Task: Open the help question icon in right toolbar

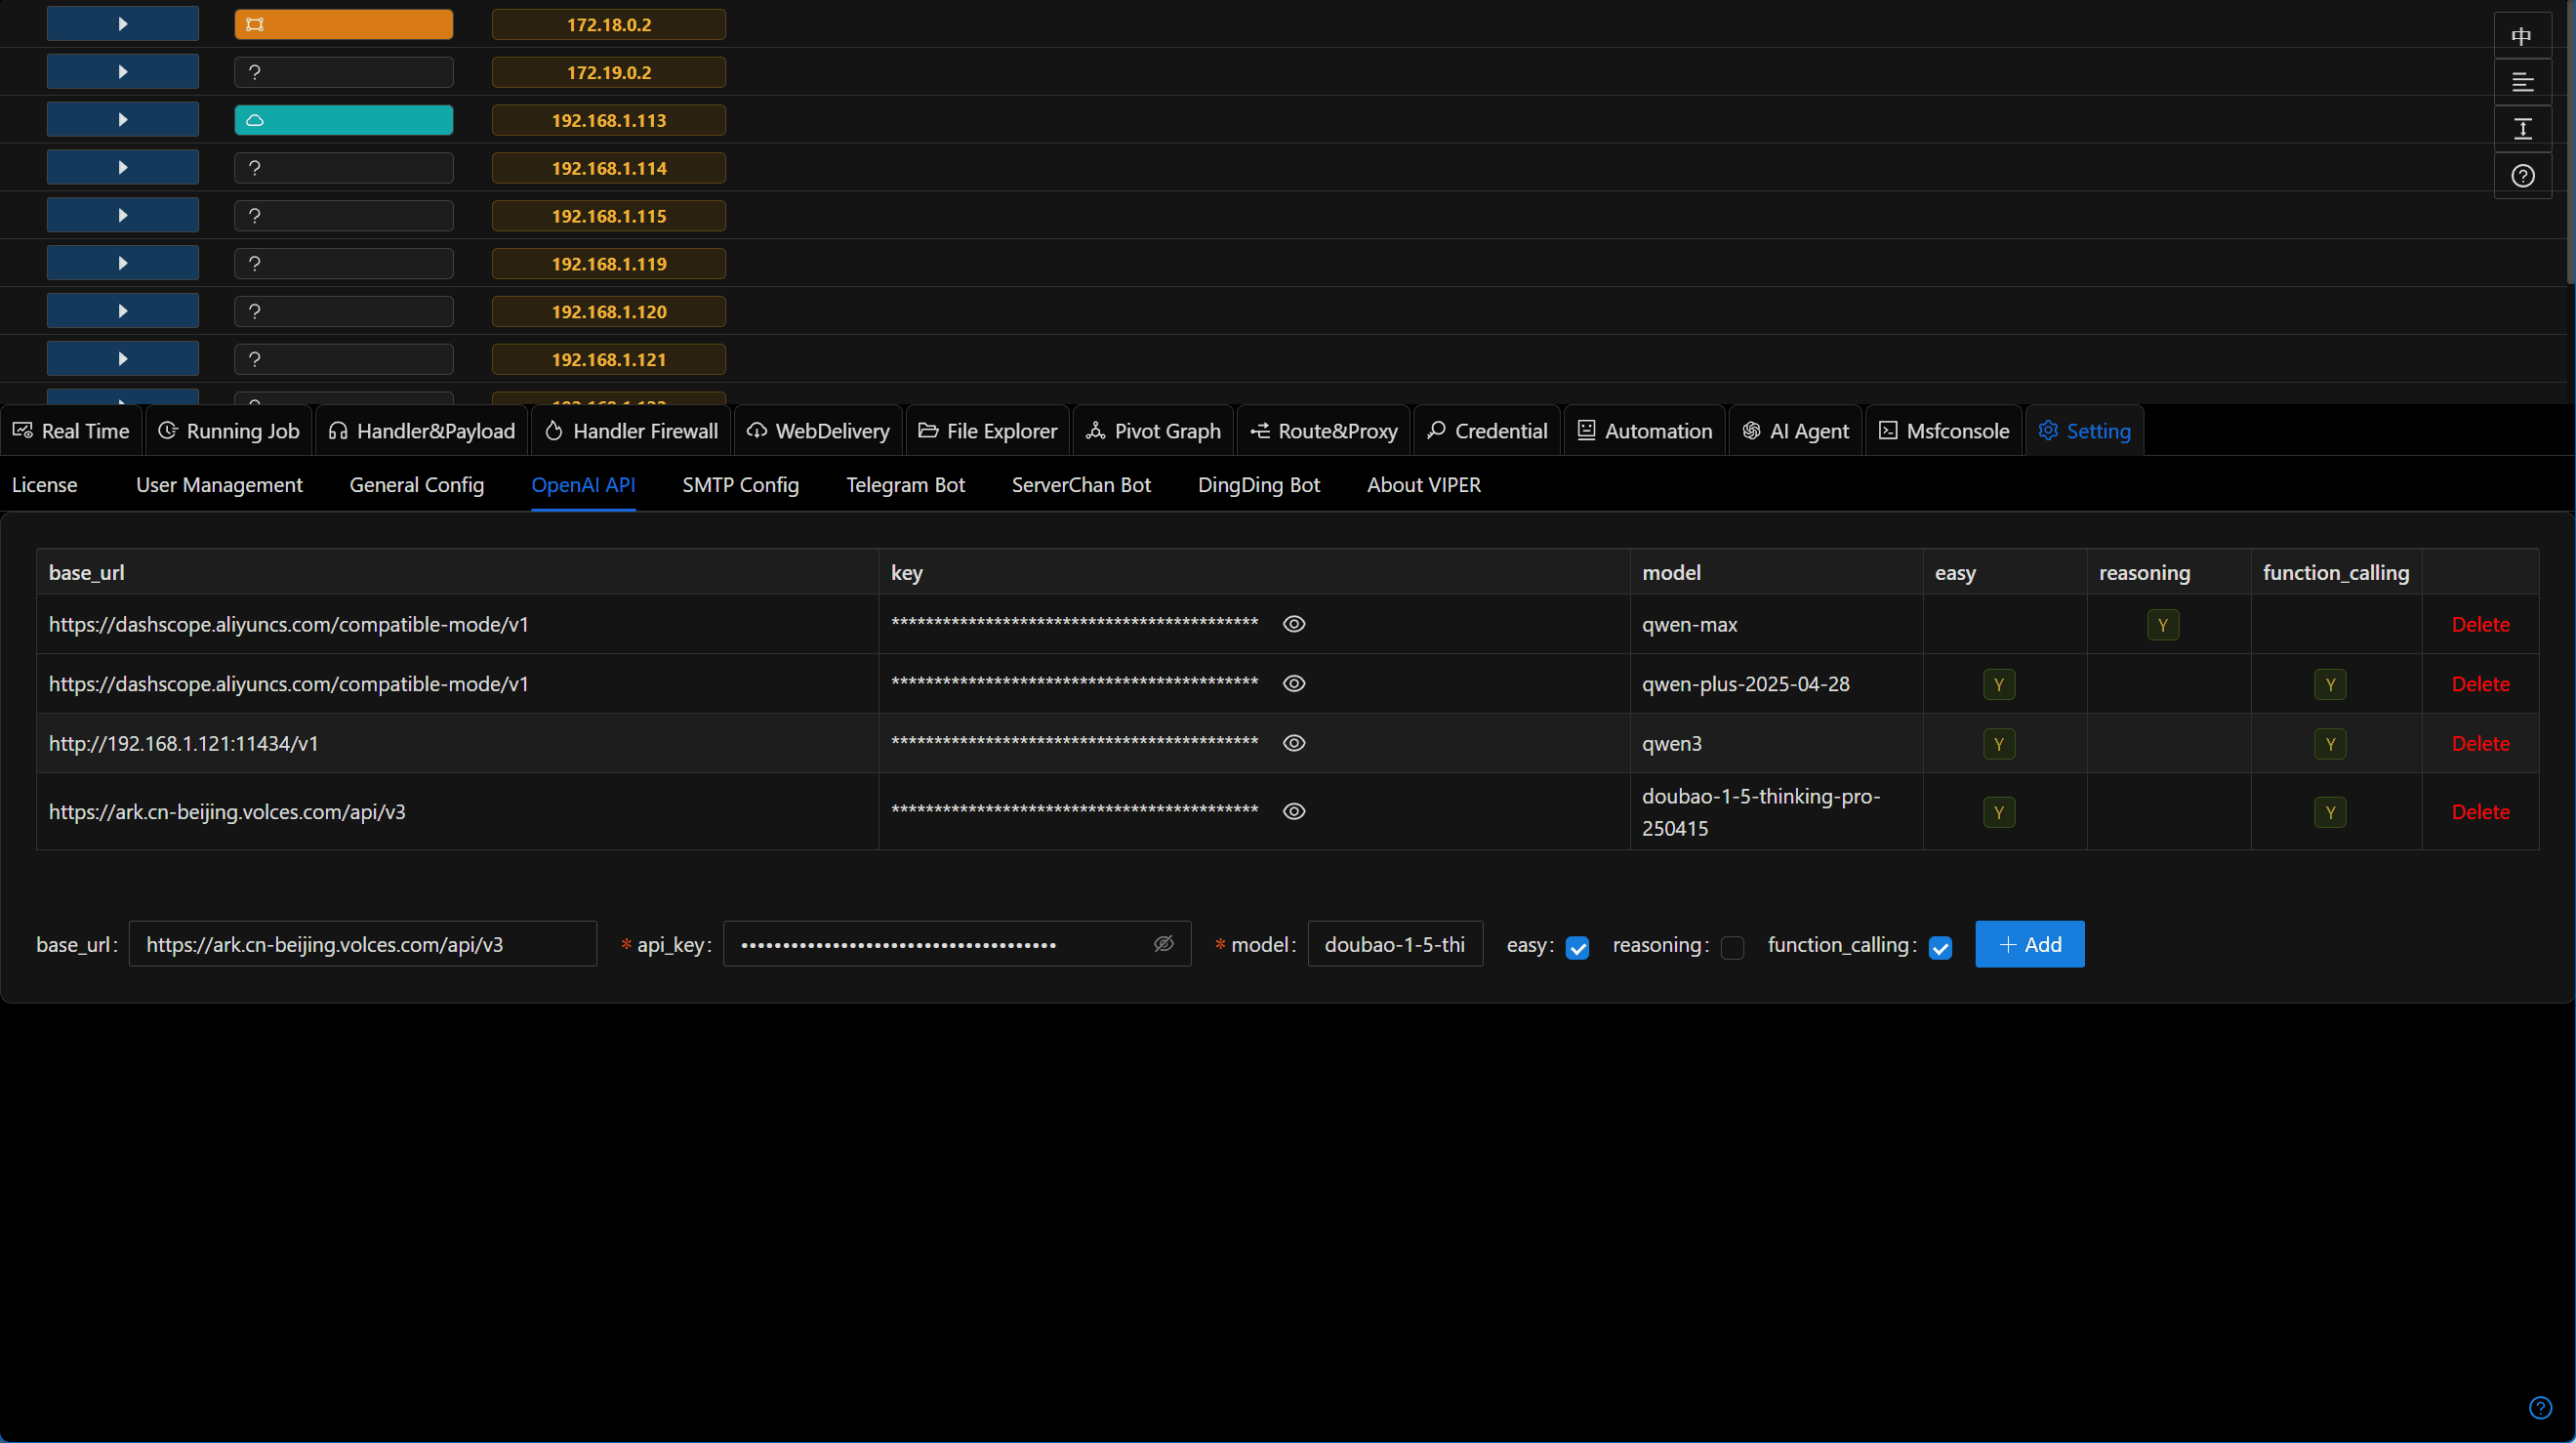Action: point(2522,175)
